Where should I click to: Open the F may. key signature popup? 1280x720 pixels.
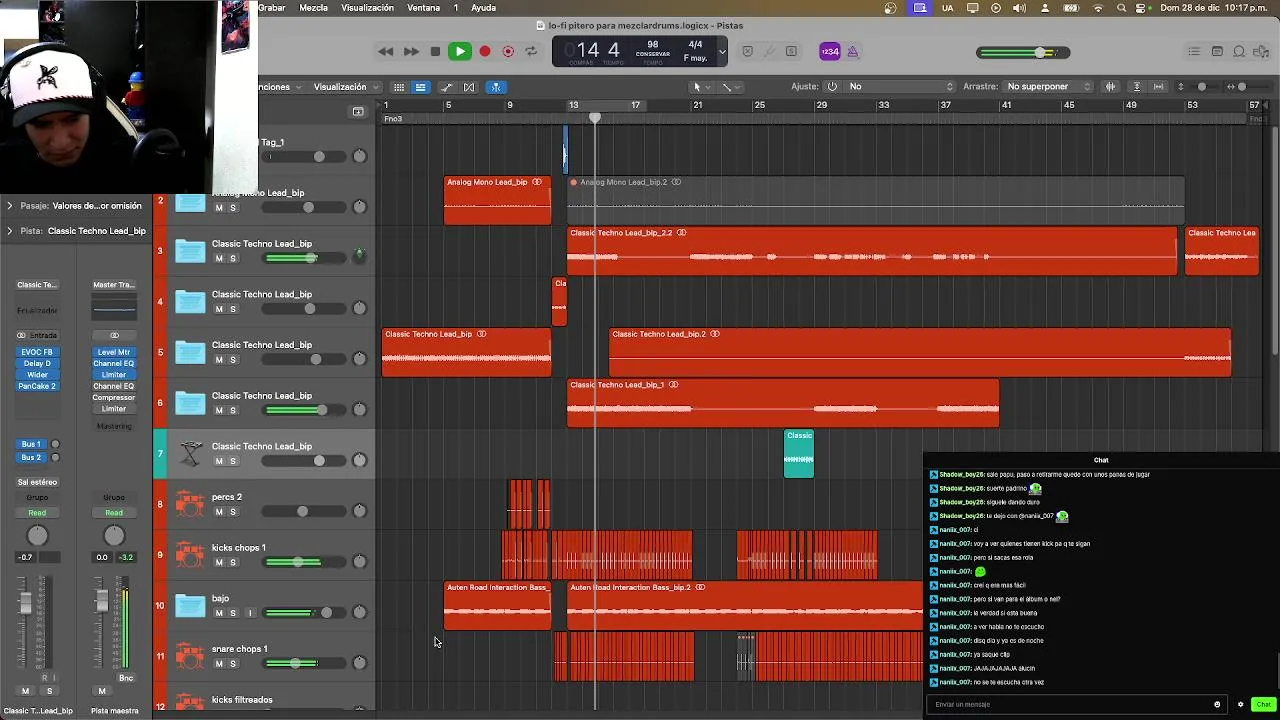coord(695,58)
